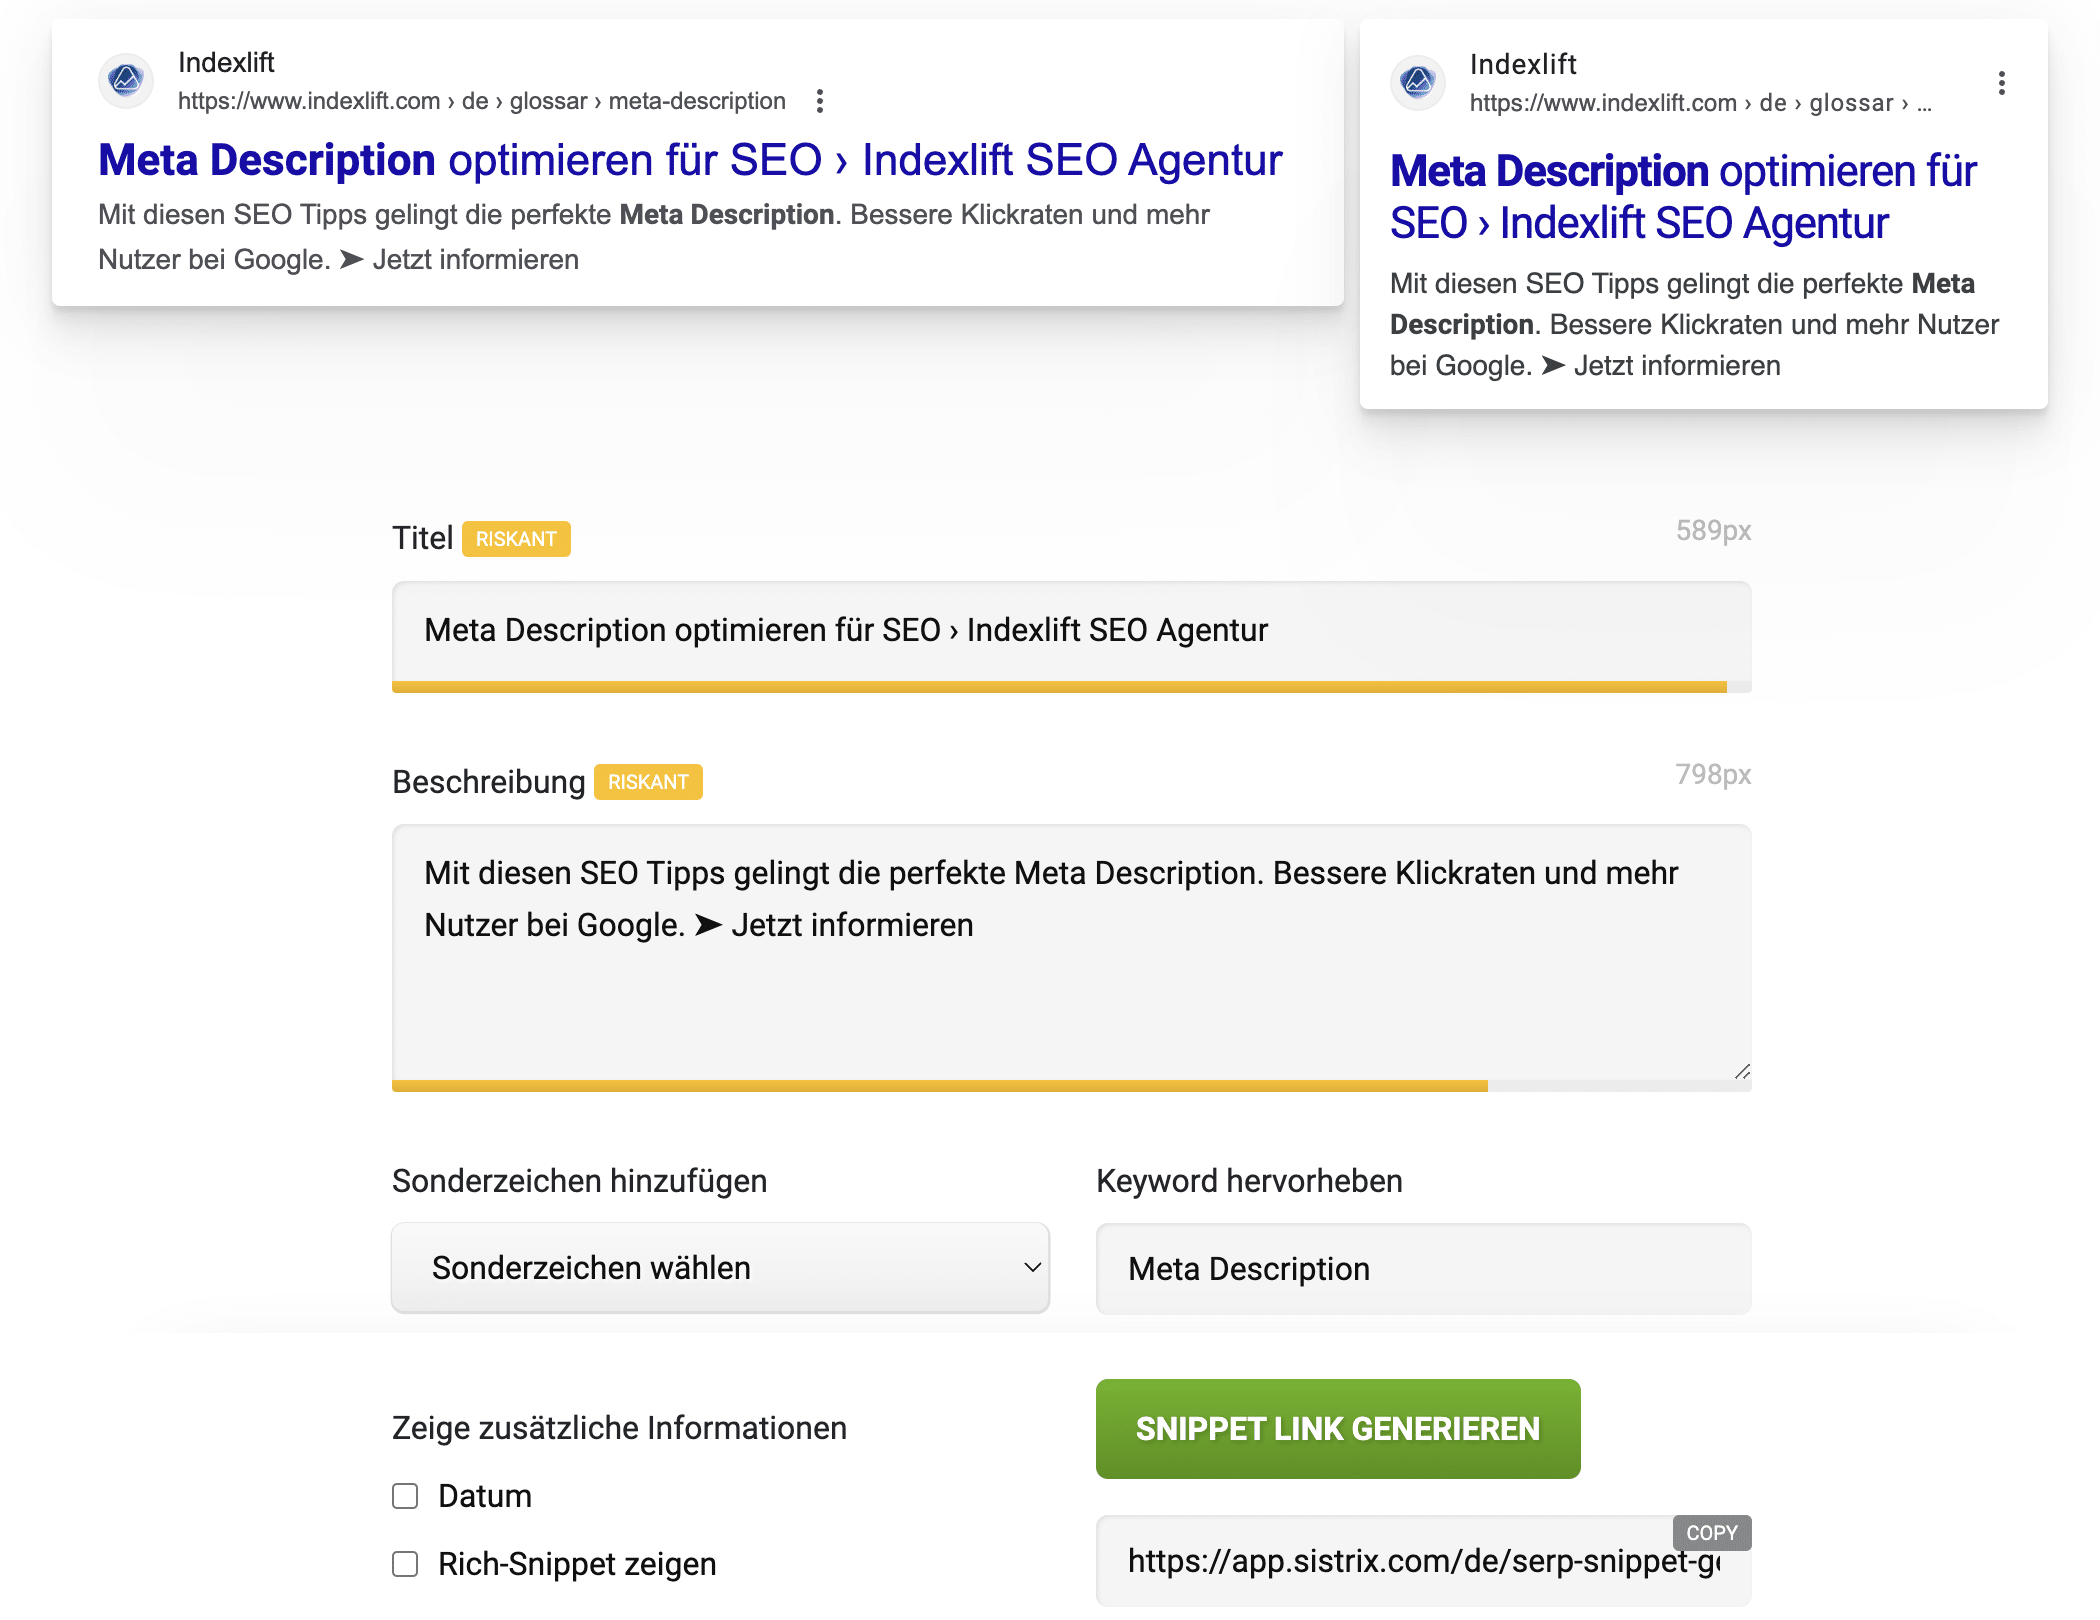Click the Indexlift site name in desktop preview
The image size is (2100, 1620).
[226, 63]
